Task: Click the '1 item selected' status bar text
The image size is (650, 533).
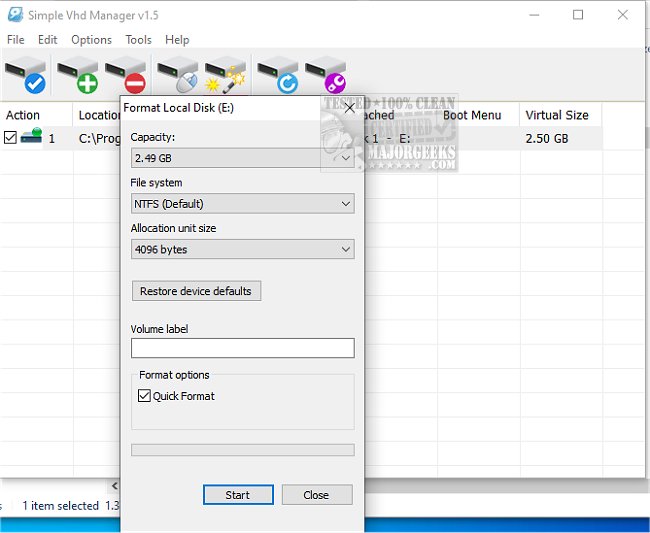Action: click(x=61, y=506)
